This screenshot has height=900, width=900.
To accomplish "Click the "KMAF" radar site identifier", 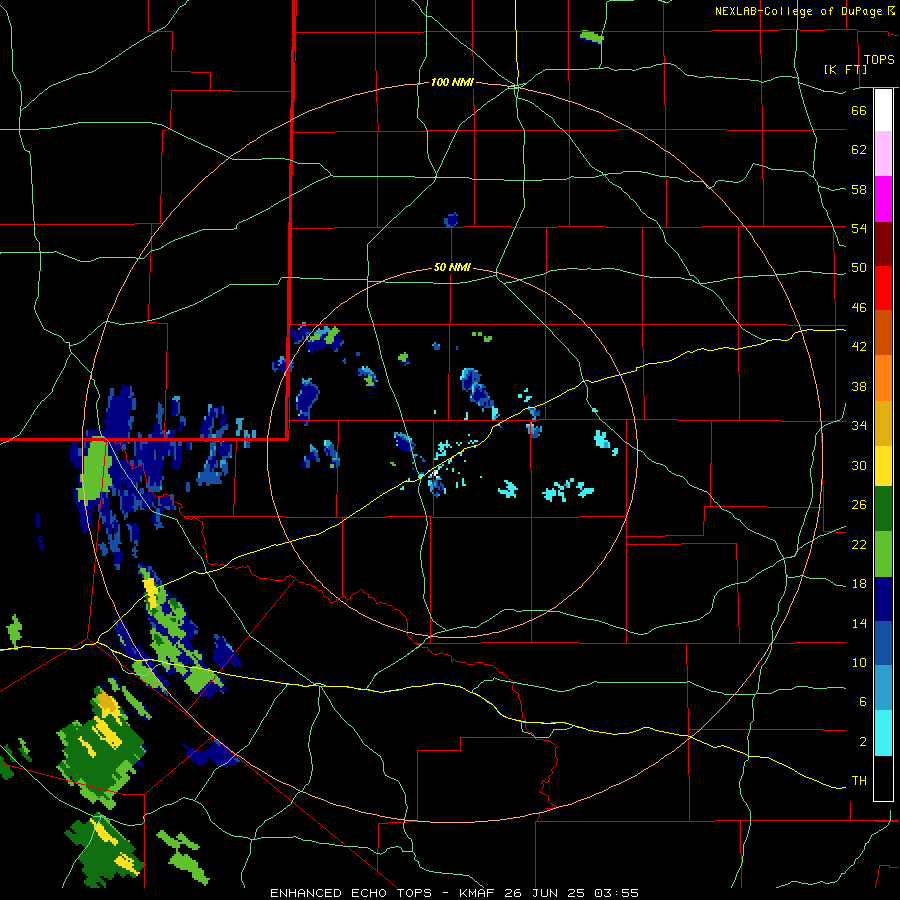I will (477, 893).
